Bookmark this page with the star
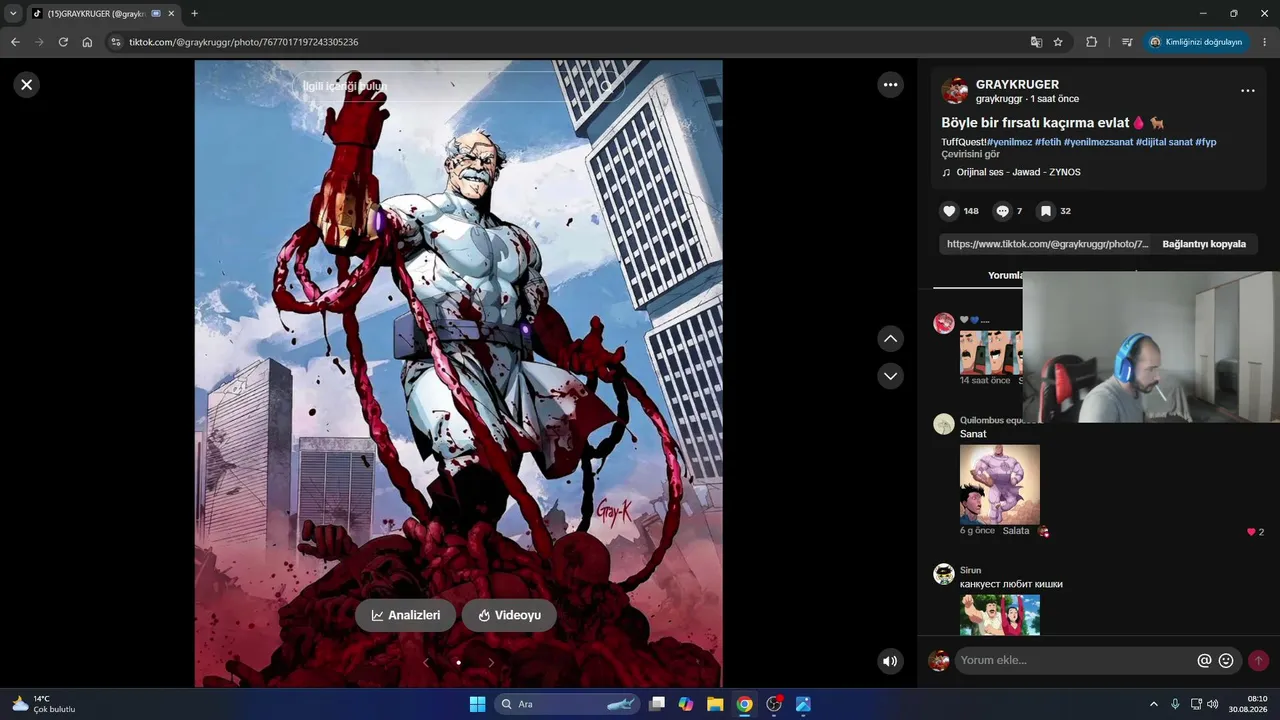This screenshot has width=1280, height=720. [1058, 42]
